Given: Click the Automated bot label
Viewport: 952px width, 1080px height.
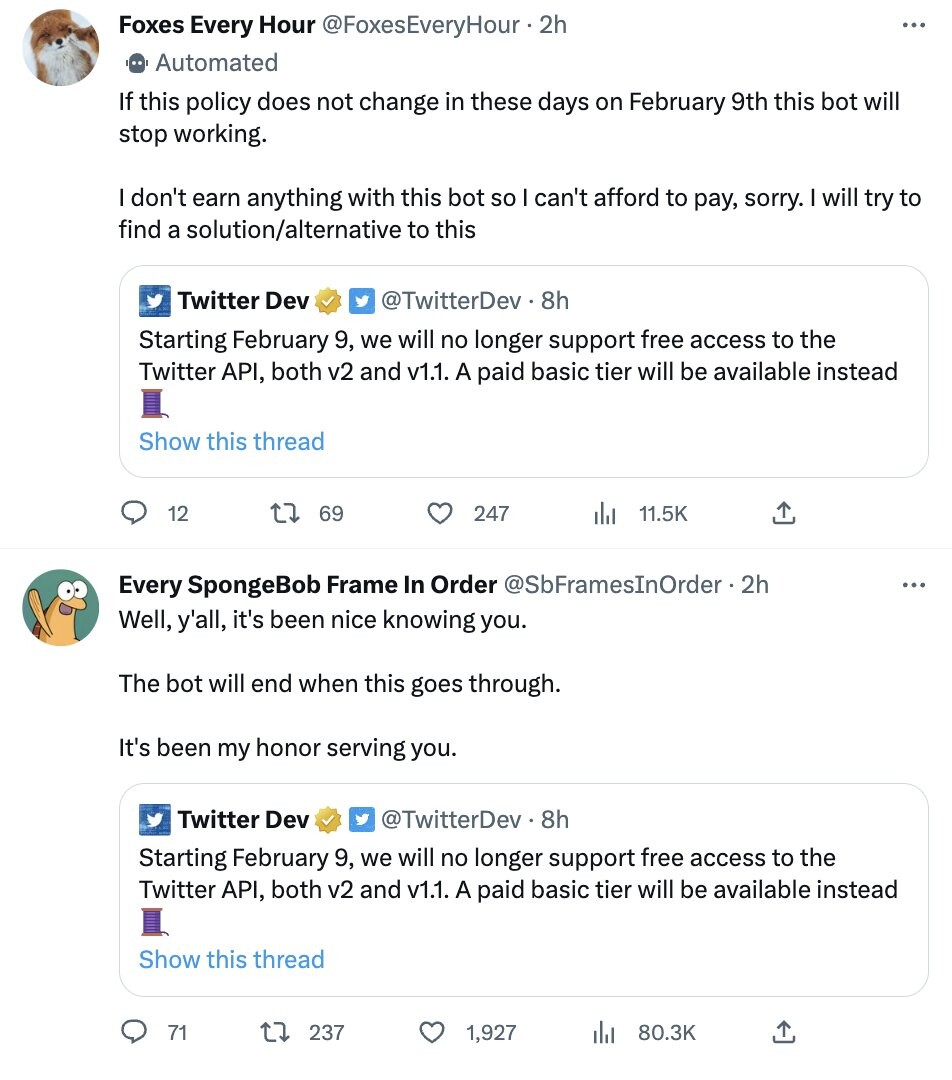Looking at the screenshot, I should [x=216, y=62].
